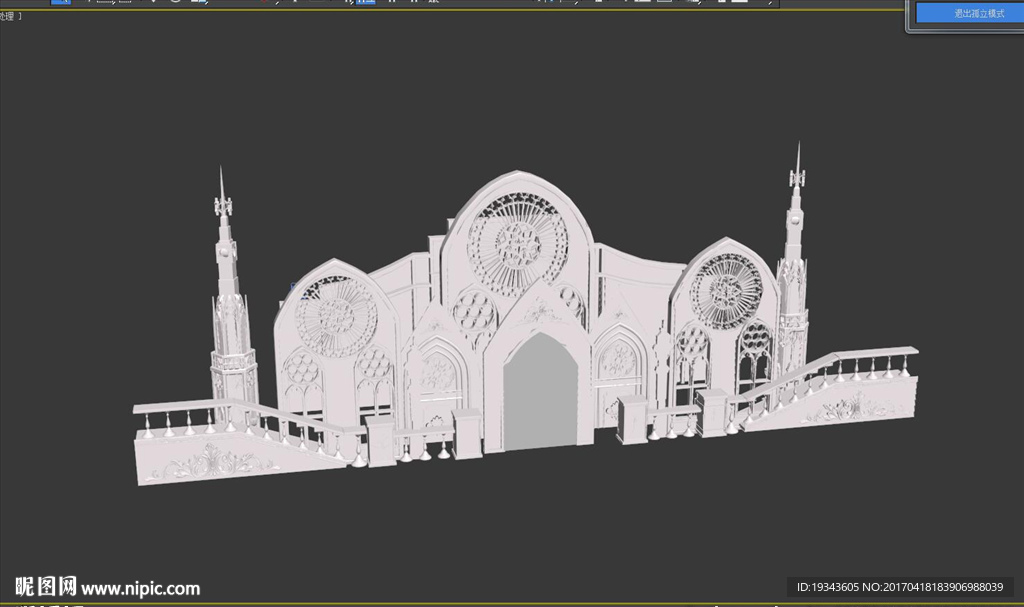The image size is (1024, 607).
Task: Select the pedestal box left of doorway
Action: coord(468,434)
